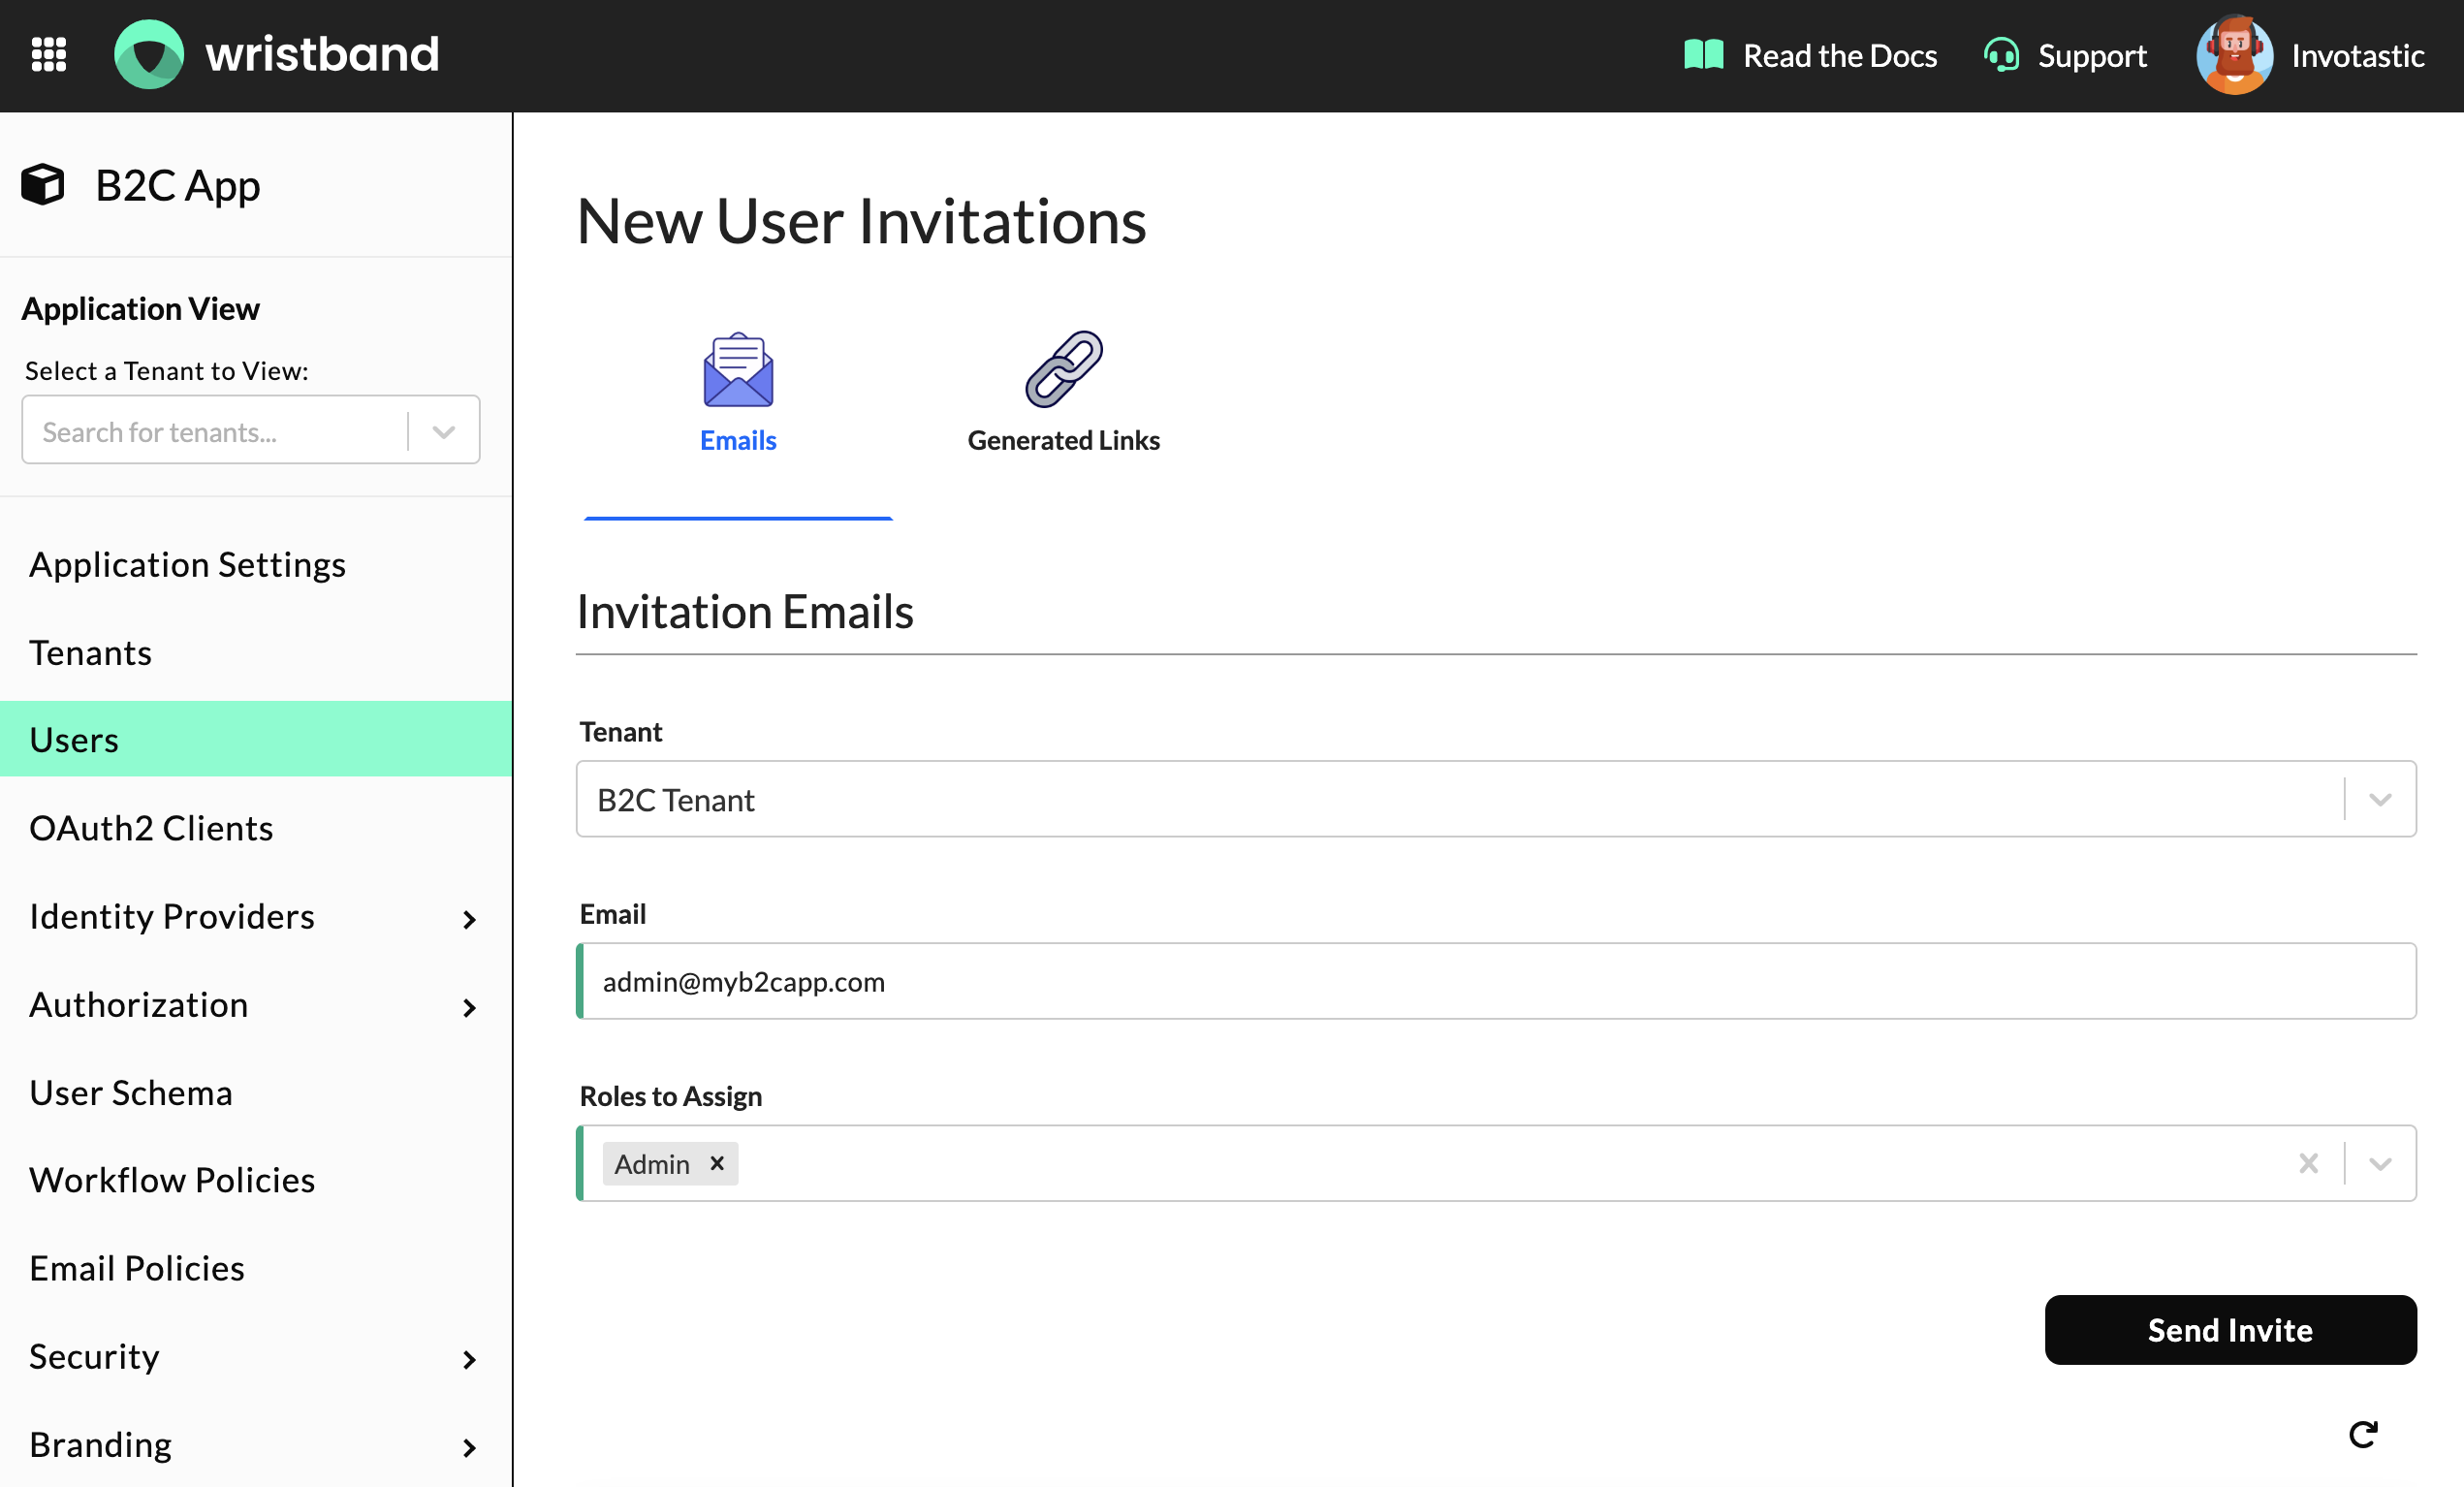Screen dimensions: 2464x1487
Task: Go to OAuth2 Clients page
Action: [151, 828]
